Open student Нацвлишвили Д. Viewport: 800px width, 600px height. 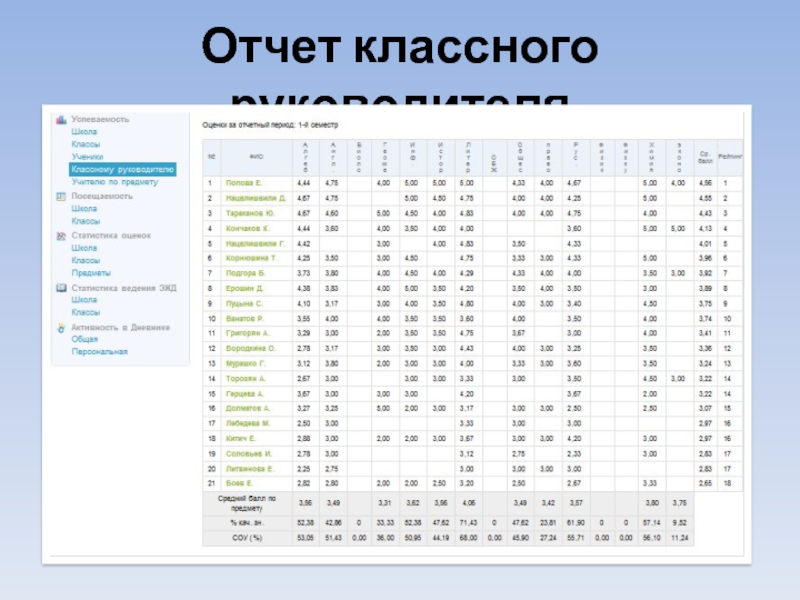point(256,198)
